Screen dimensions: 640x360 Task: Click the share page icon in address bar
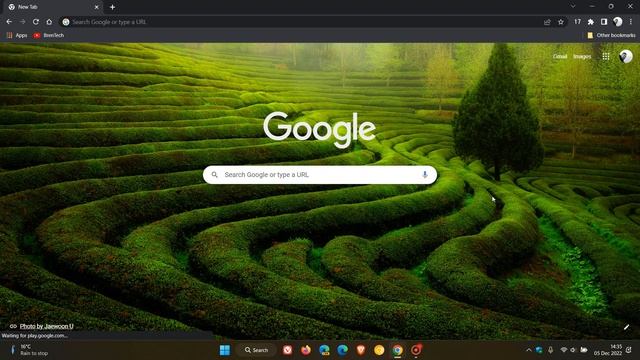pyautogui.click(x=547, y=22)
